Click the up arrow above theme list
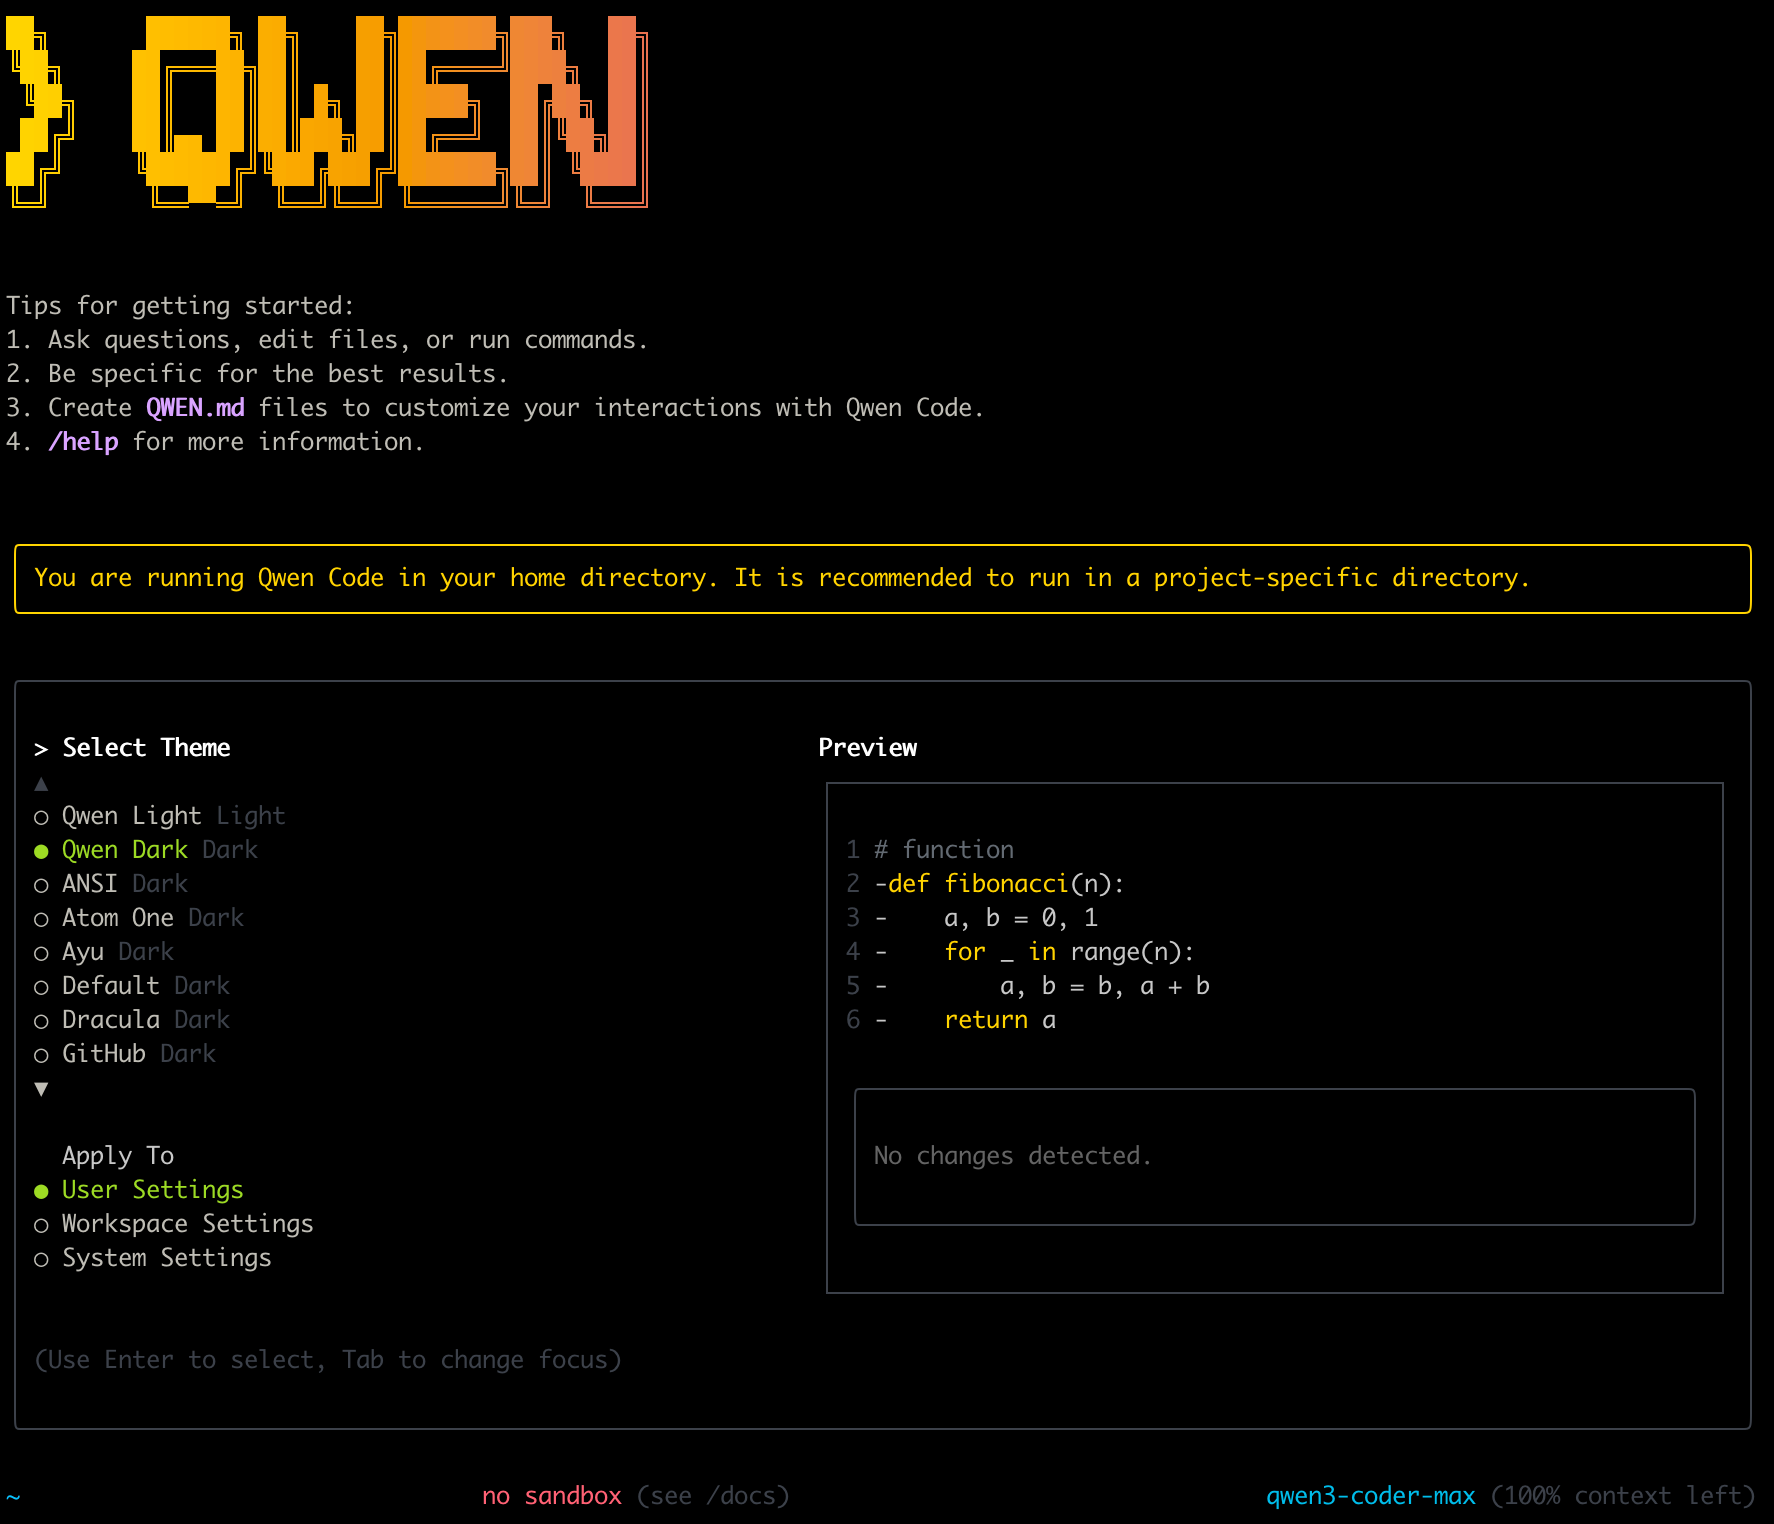The width and height of the screenshot is (1774, 1524). (x=41, y=784)
